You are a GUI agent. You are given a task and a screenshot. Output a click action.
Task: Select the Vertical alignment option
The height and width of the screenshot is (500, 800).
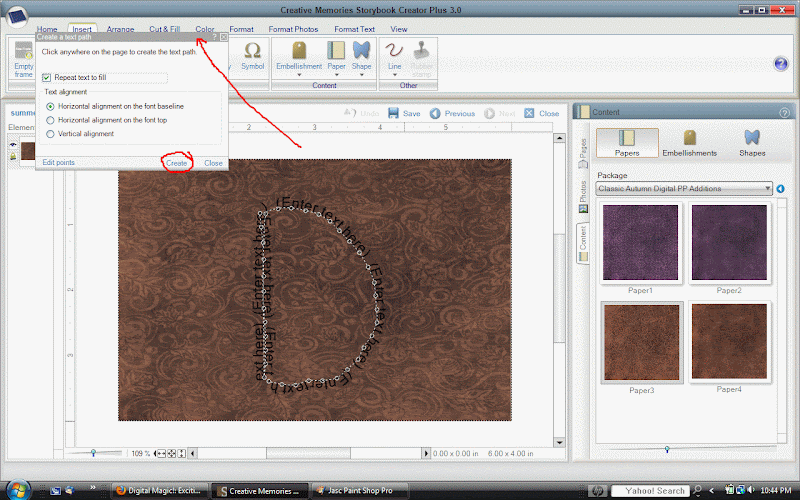coord(51,133)
